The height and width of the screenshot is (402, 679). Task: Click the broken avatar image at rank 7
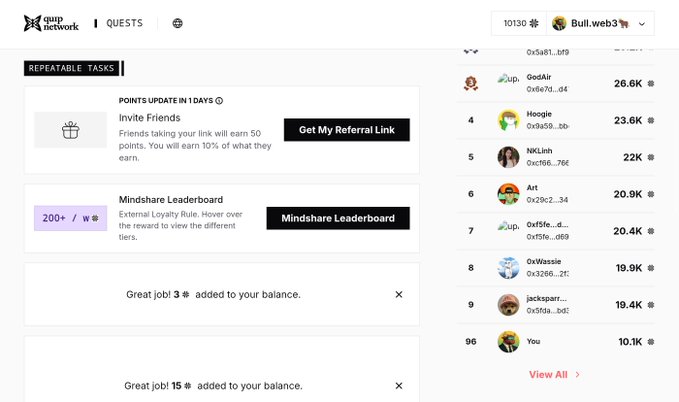(x=508, y=226)
